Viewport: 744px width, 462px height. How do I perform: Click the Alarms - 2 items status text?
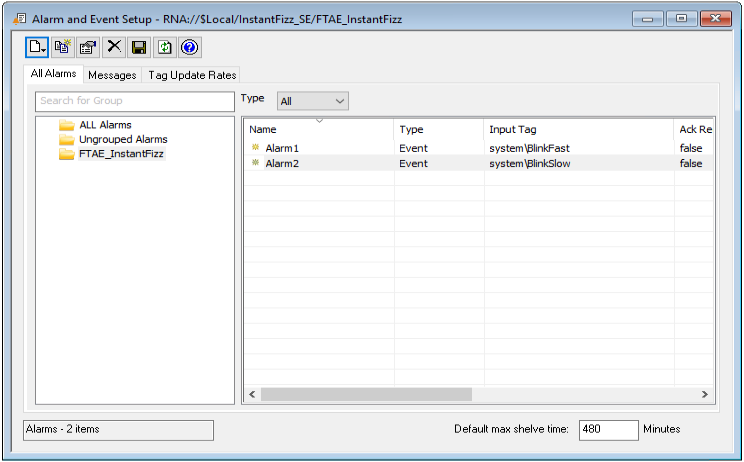pos(63,429)
